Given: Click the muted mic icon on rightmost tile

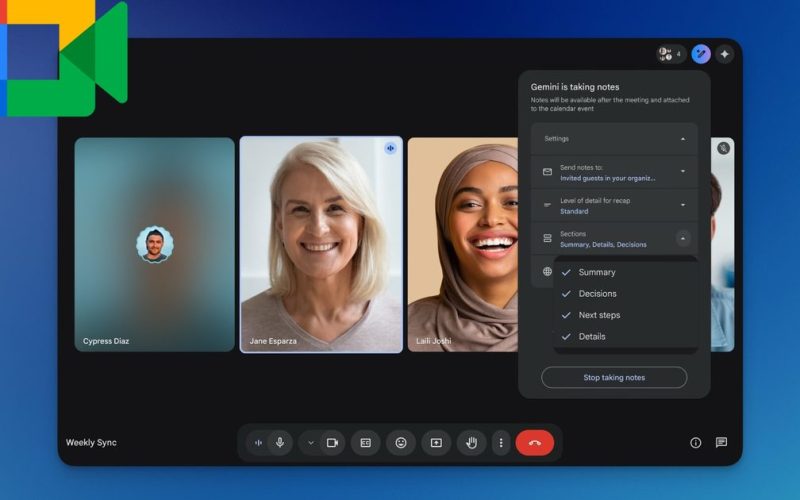Looking at the screenshot, I should click(x=723, y=148).
